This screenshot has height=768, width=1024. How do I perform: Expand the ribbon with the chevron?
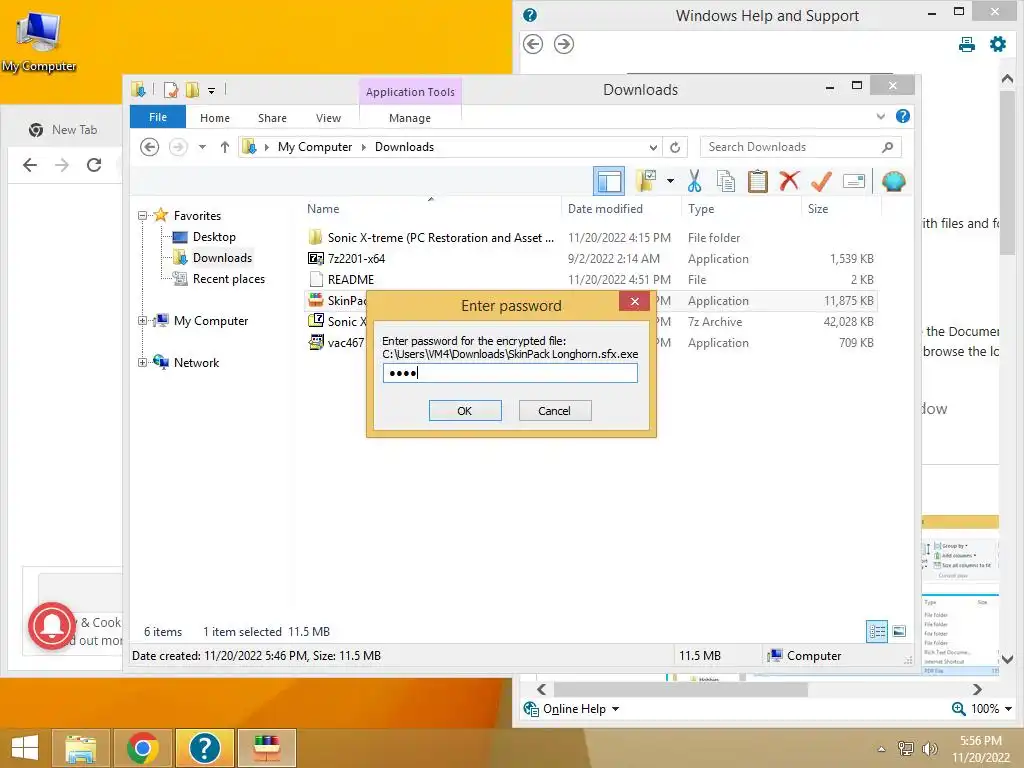click(x=880, y=116)
